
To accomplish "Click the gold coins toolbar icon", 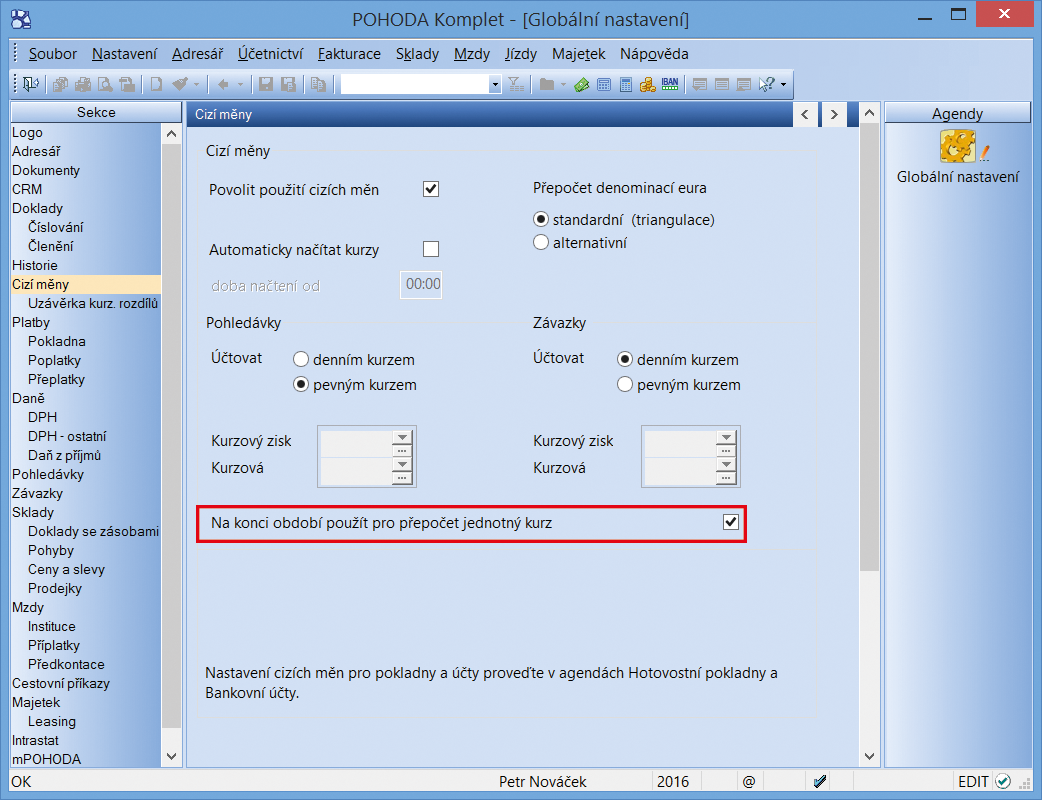I will (x=648, y=84).
